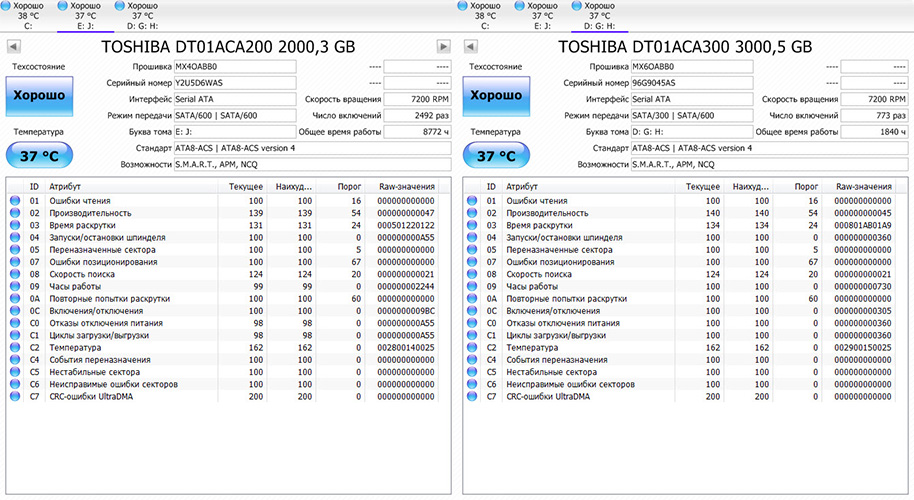The image size is (914, 500).
Task: Click raw value 000000000305 in DT01ACA300 table
Action: [863, 311]
